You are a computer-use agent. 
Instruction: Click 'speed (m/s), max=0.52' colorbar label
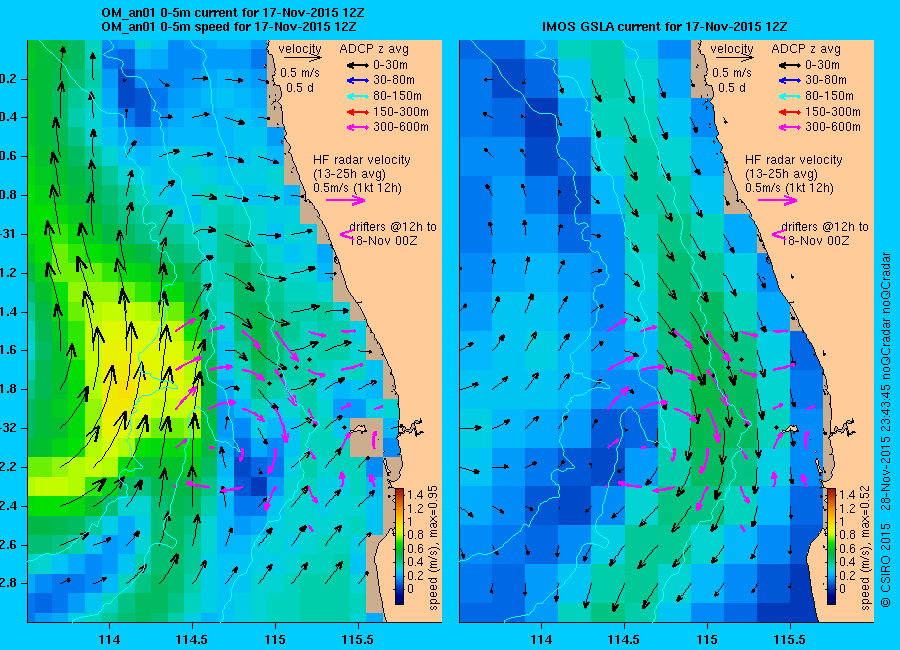click(x=865, y=548)
